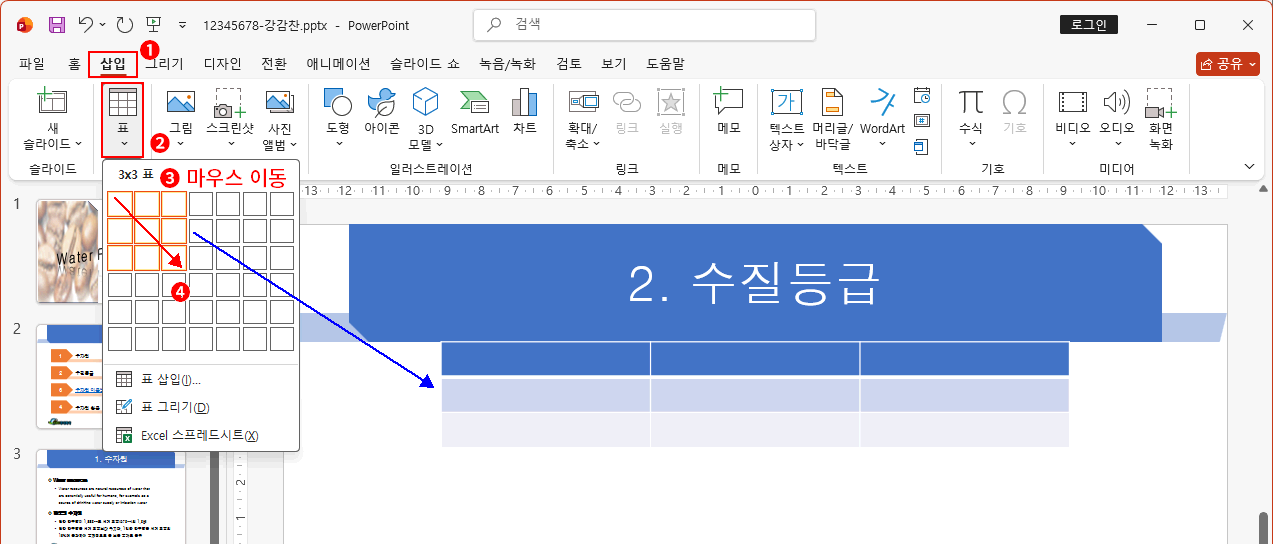Open the 도움말 tab

tap(665, 64)
